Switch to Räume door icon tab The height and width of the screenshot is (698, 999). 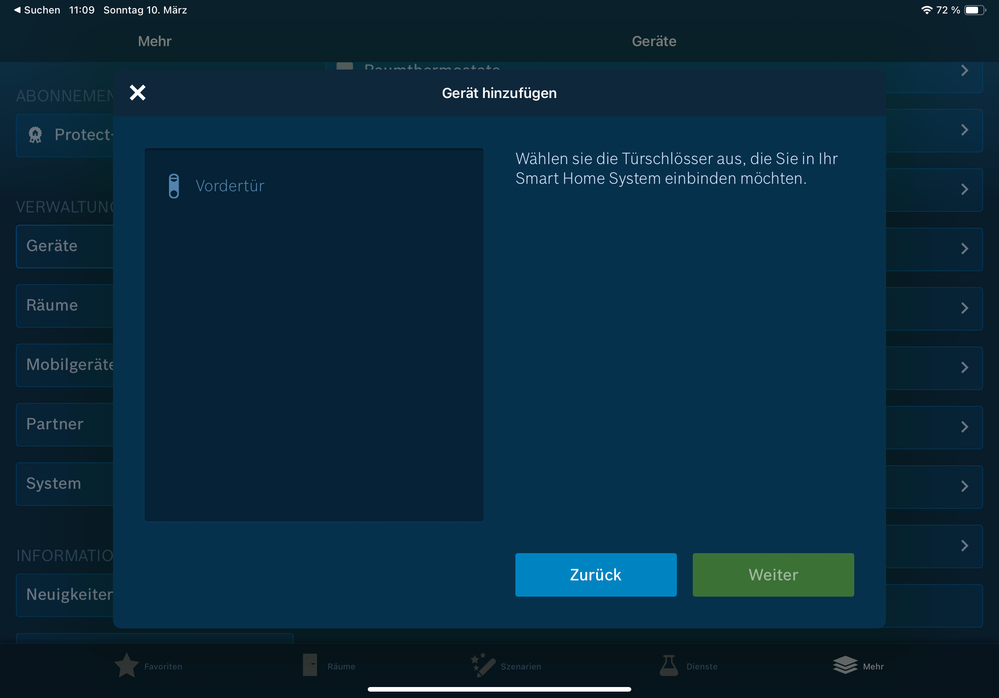[x=311, y=666]
